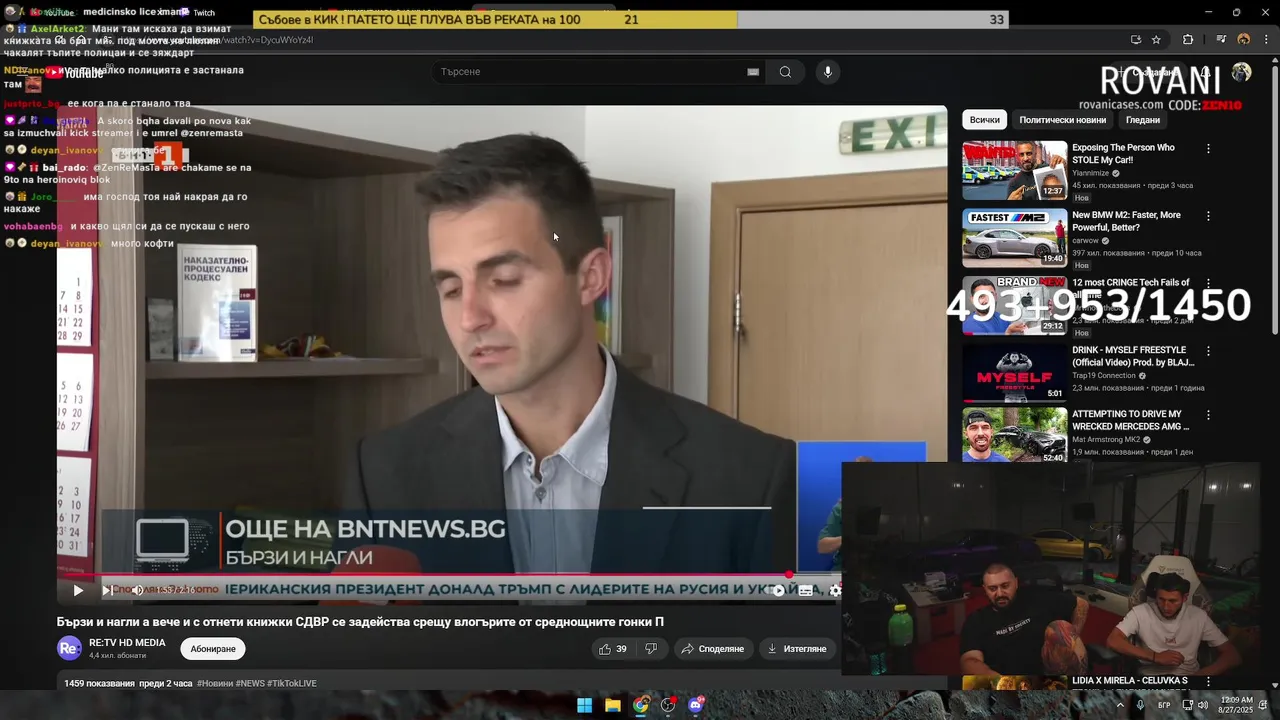1280x720 pixels.
Task: Open options for DRINK - MYSELF FREESTYLE
Action: (x=1208, y=351)
